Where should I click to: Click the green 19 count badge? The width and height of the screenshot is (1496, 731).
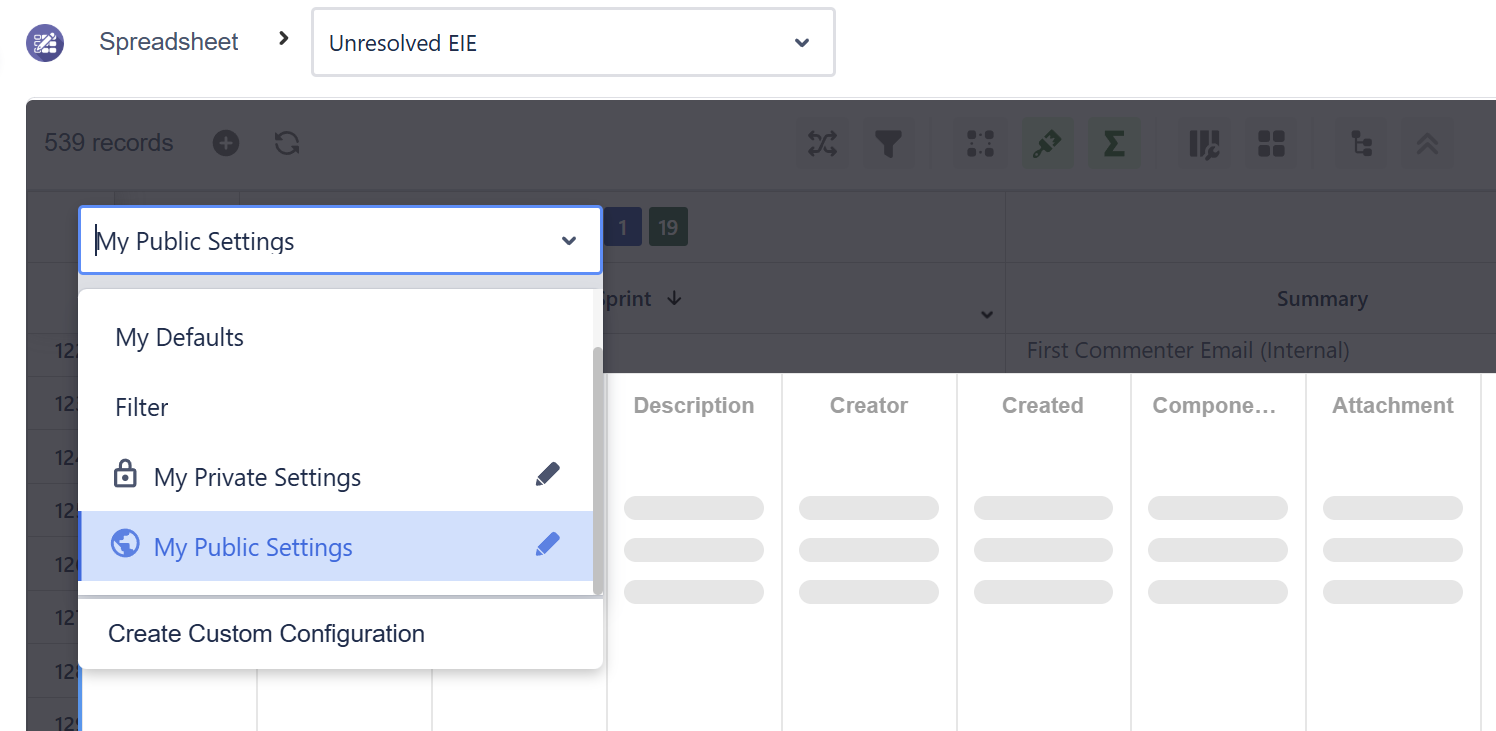point(667,228)
